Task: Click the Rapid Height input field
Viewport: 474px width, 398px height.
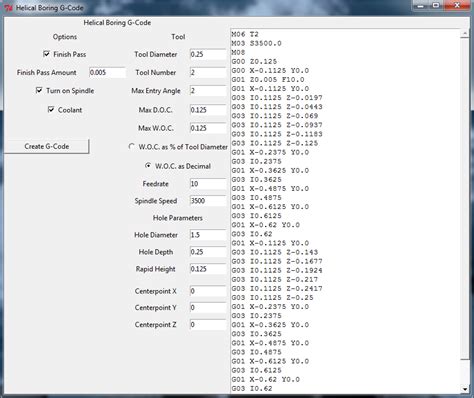Action: point(208,269)
